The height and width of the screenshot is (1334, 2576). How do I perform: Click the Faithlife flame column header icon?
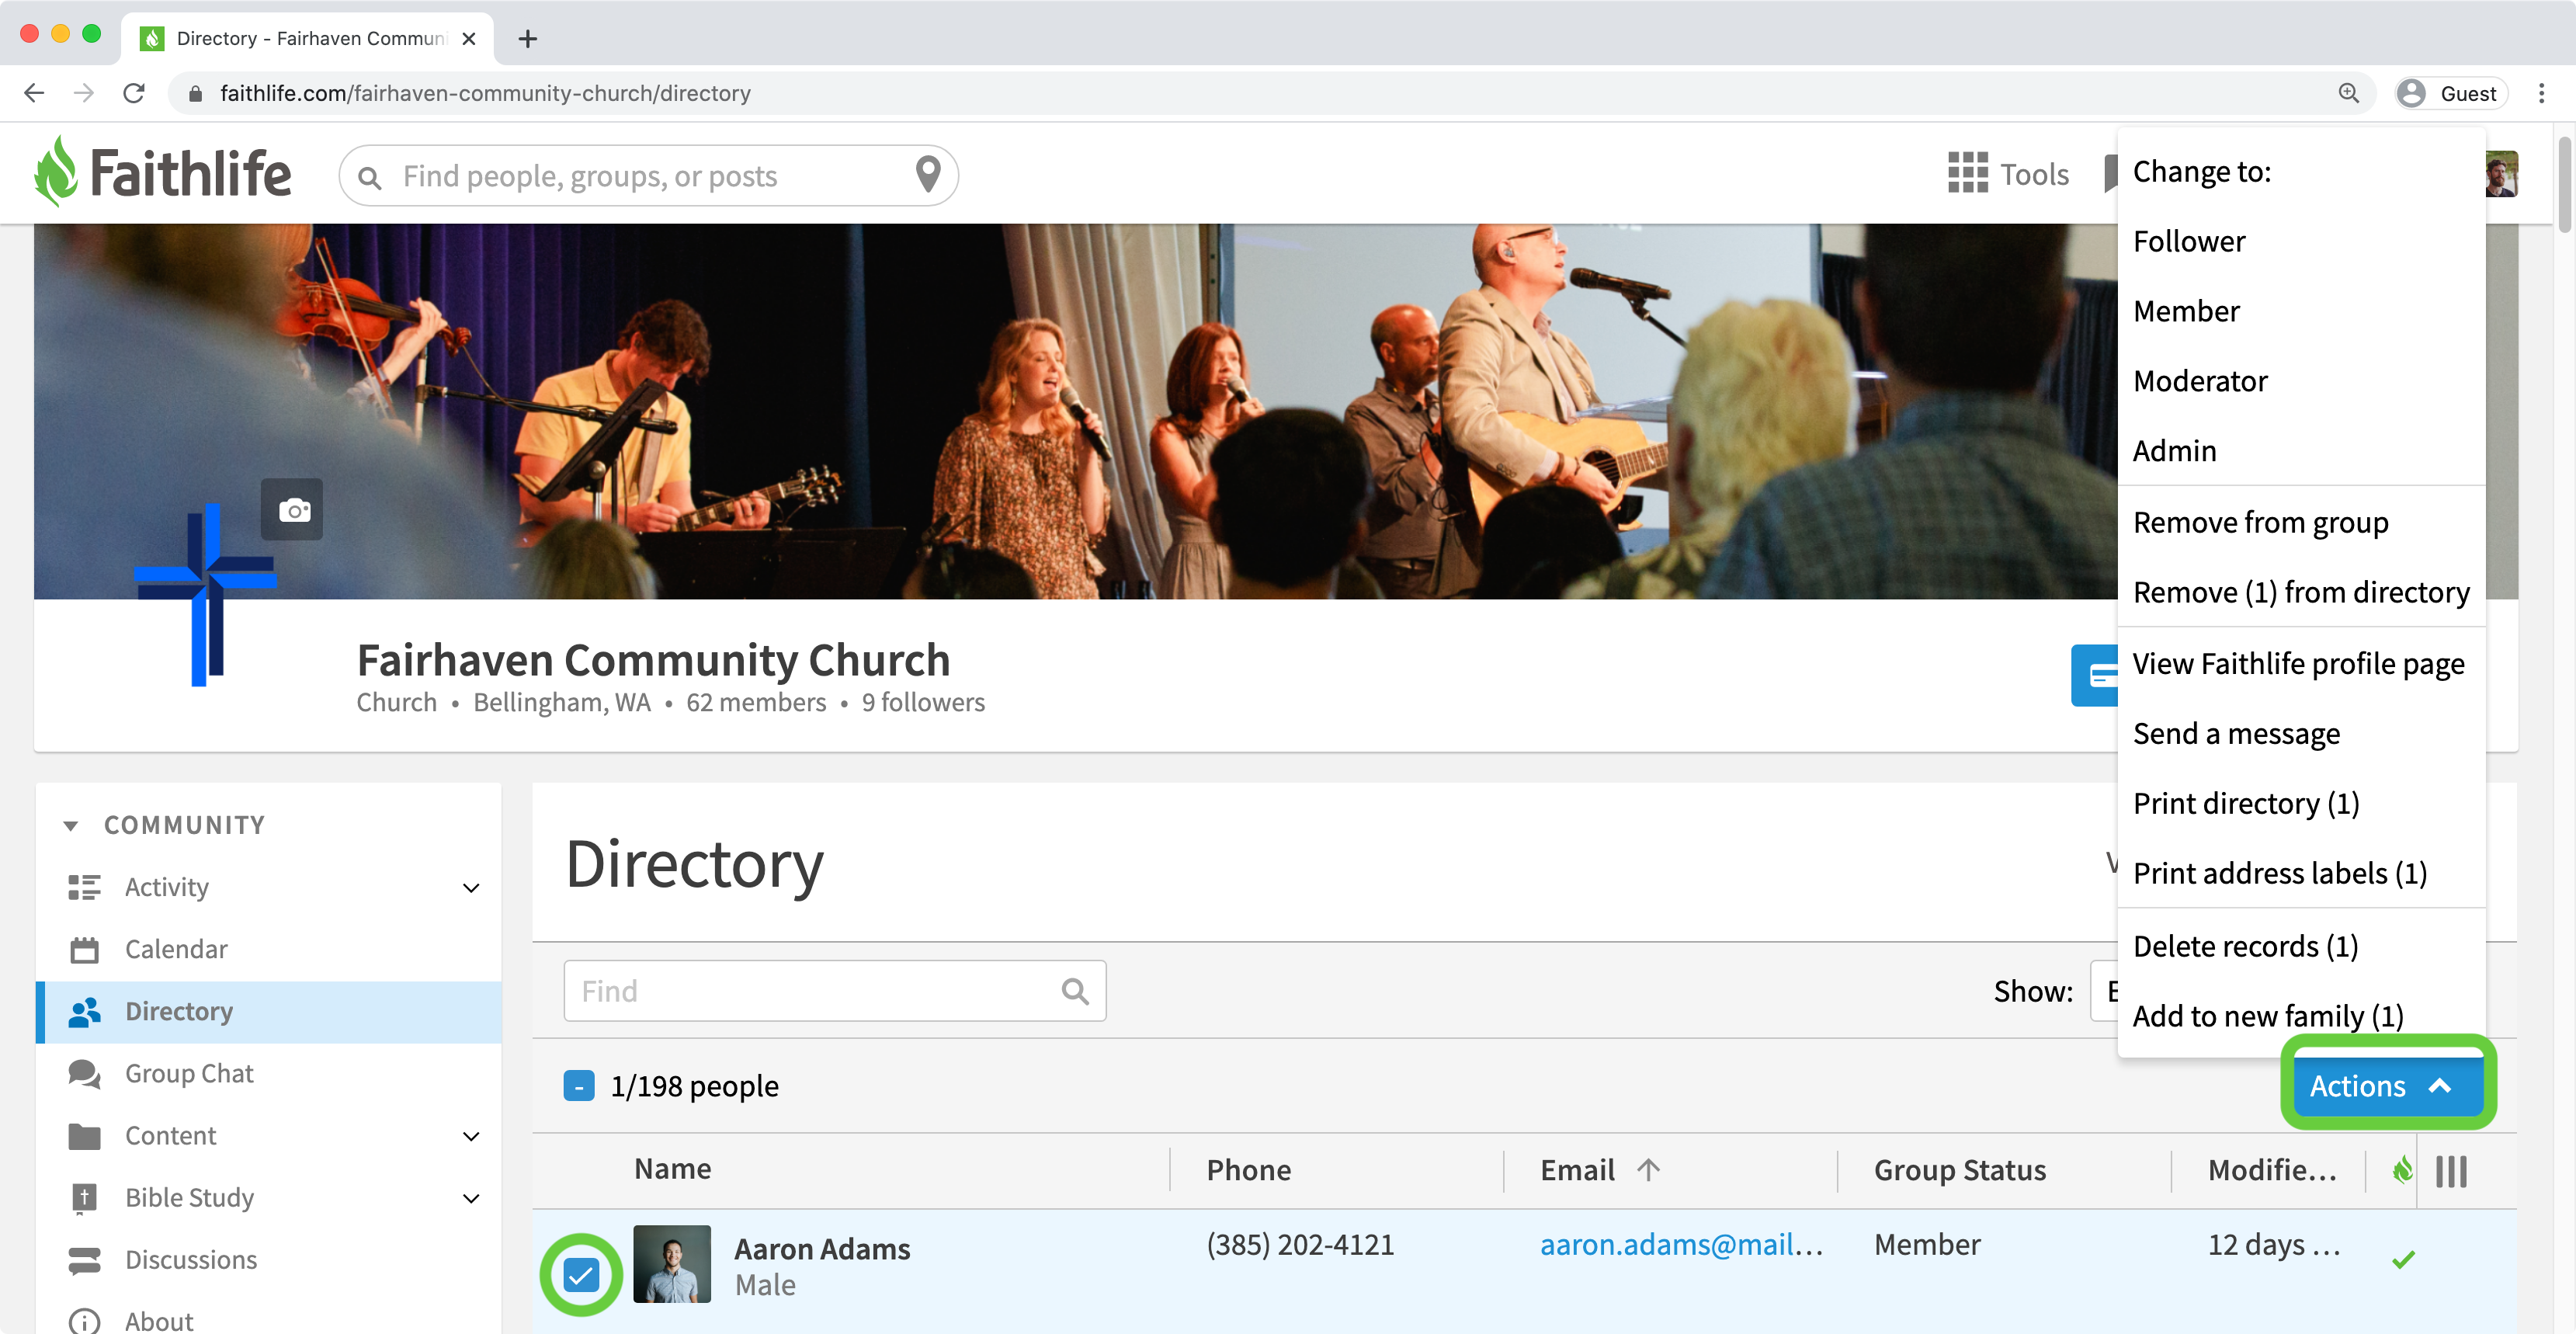2401,1170
